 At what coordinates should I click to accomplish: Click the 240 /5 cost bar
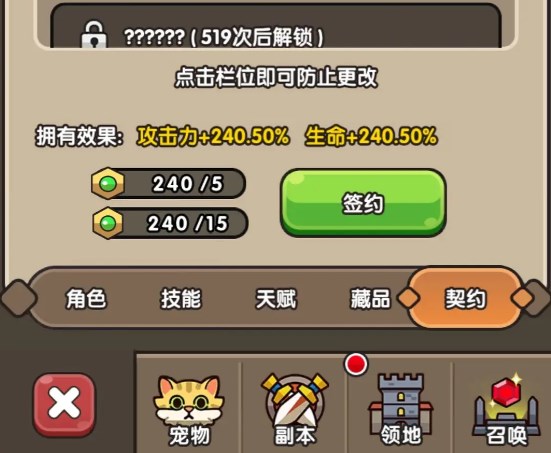(x=168, y=183)
